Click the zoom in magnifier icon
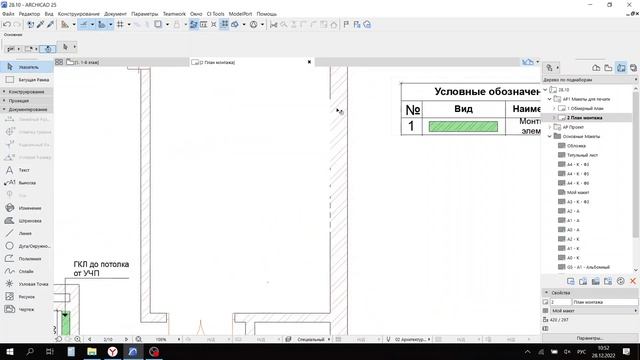This screenshot has height=360, width=640. (x=77, y=339)
